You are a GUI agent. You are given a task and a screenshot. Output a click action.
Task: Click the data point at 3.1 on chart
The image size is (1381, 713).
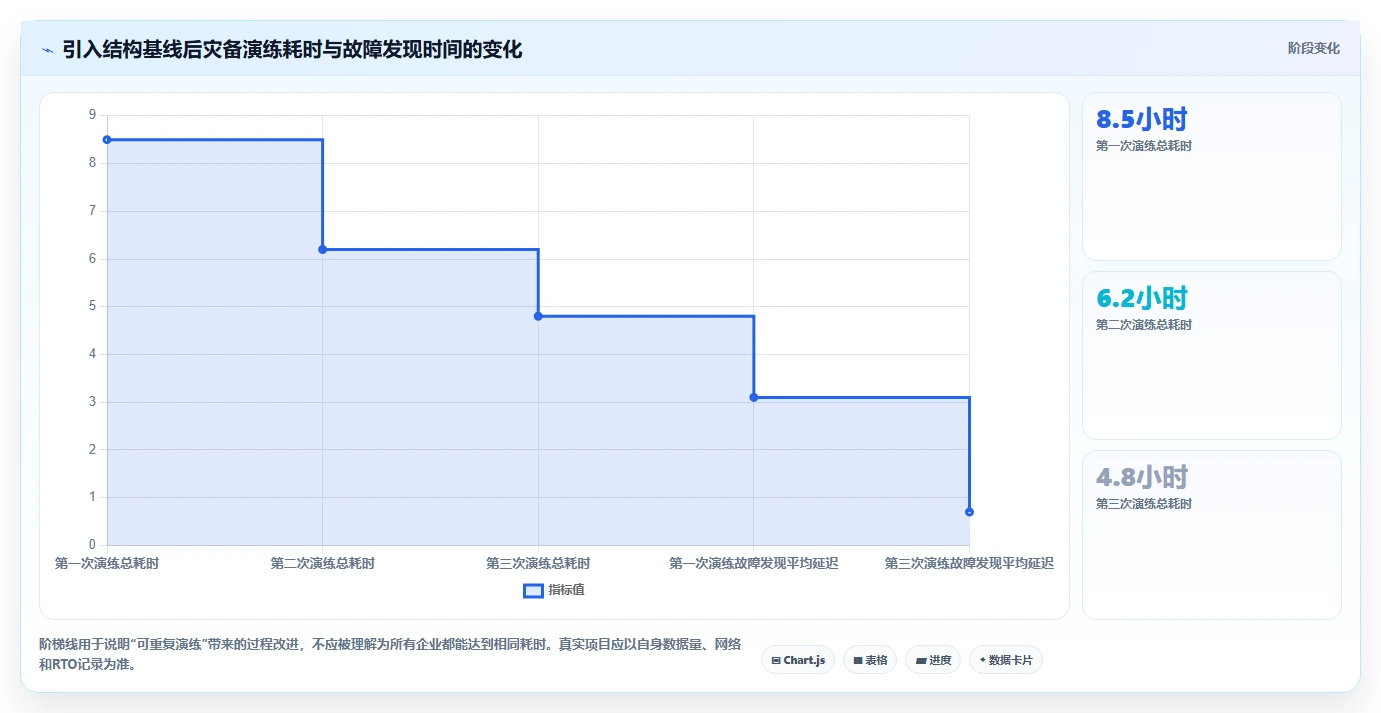(x=754, y=397)
